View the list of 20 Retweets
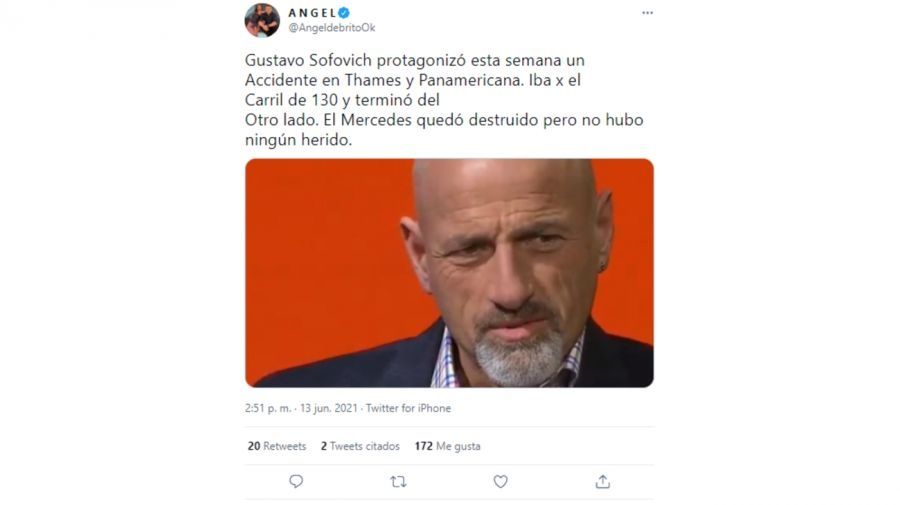Viewport: 900px width, 505px height. pos(277,446)
